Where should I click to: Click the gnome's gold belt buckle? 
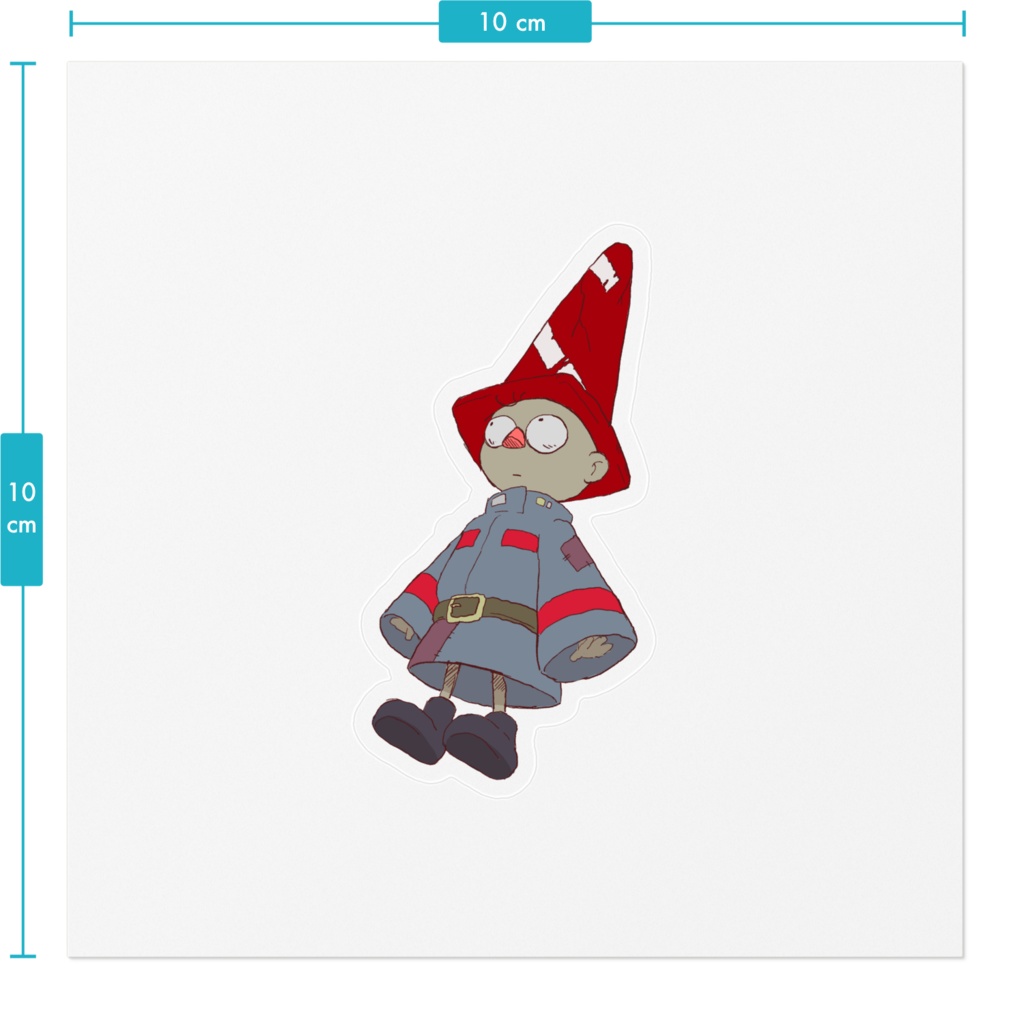tap(466, 609)
